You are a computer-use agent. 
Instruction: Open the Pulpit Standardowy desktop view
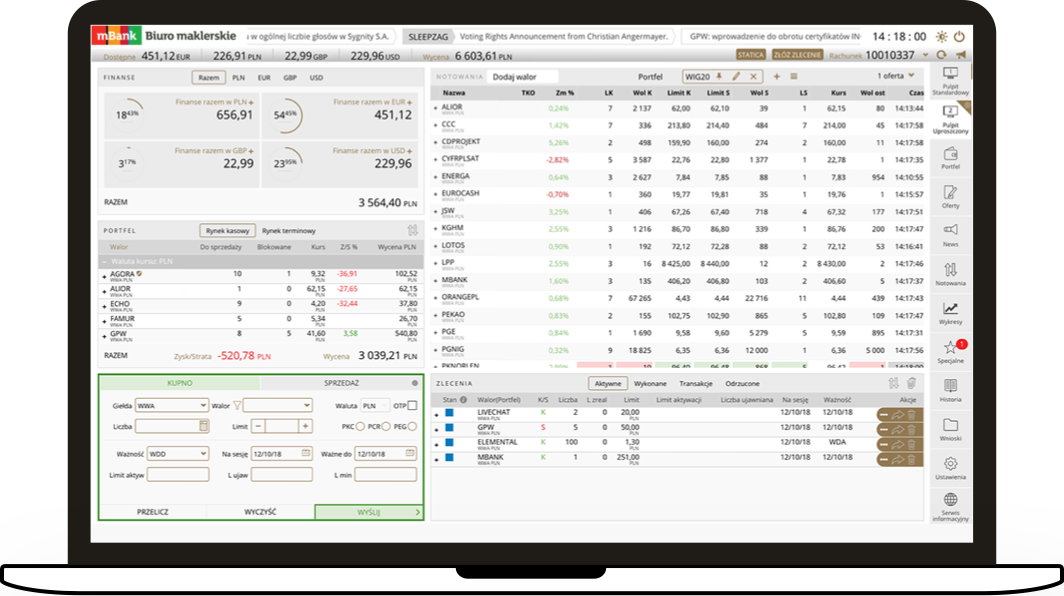(x=950, y=81)
